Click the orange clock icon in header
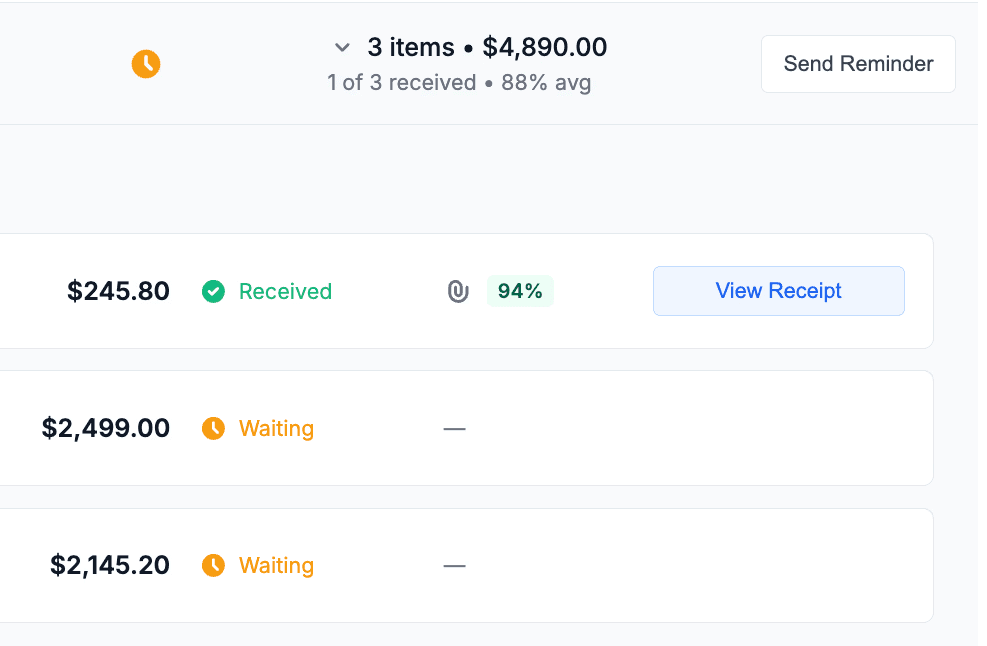The width and height of the screenshot is (987, 646). [x=146, y=64]
